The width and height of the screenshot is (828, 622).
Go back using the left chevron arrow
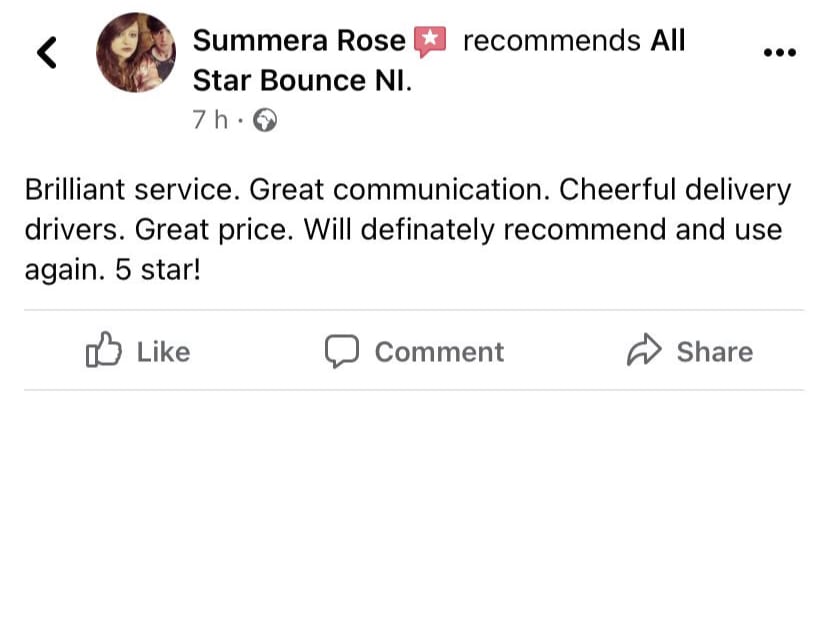(x=46, y=52)
